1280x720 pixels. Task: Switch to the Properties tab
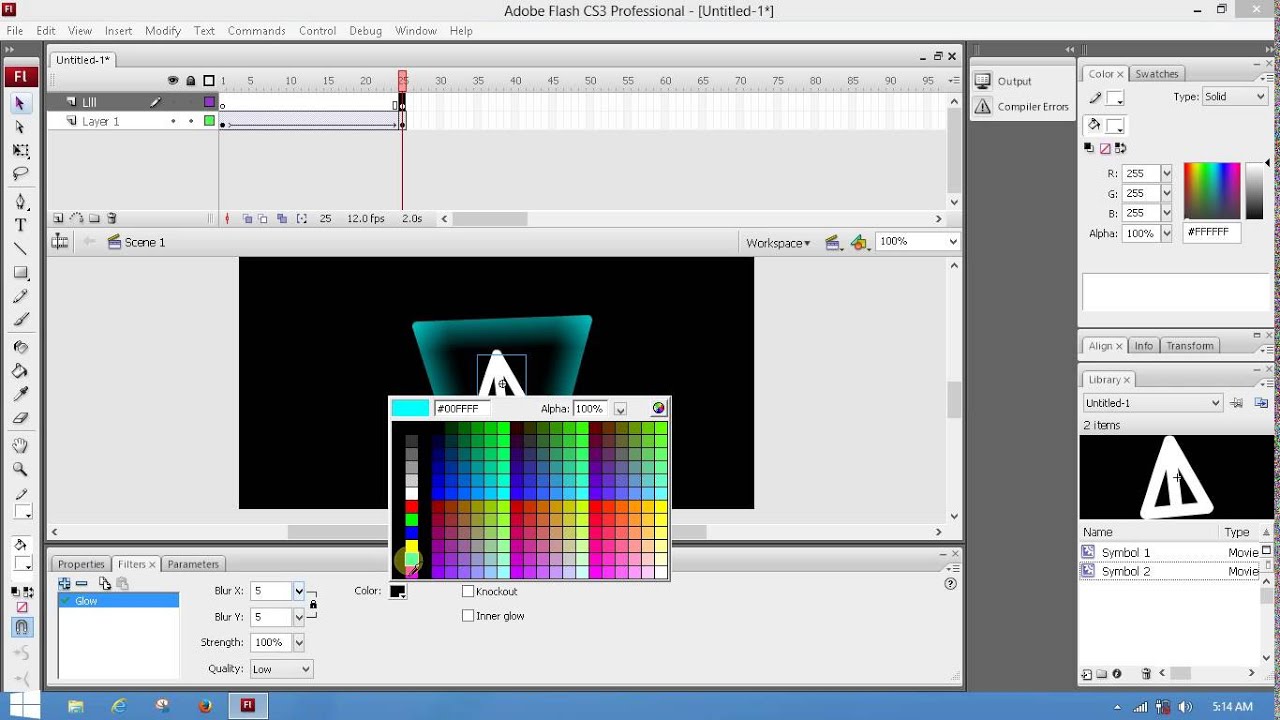pyautogui.click(x=81, y=564)
